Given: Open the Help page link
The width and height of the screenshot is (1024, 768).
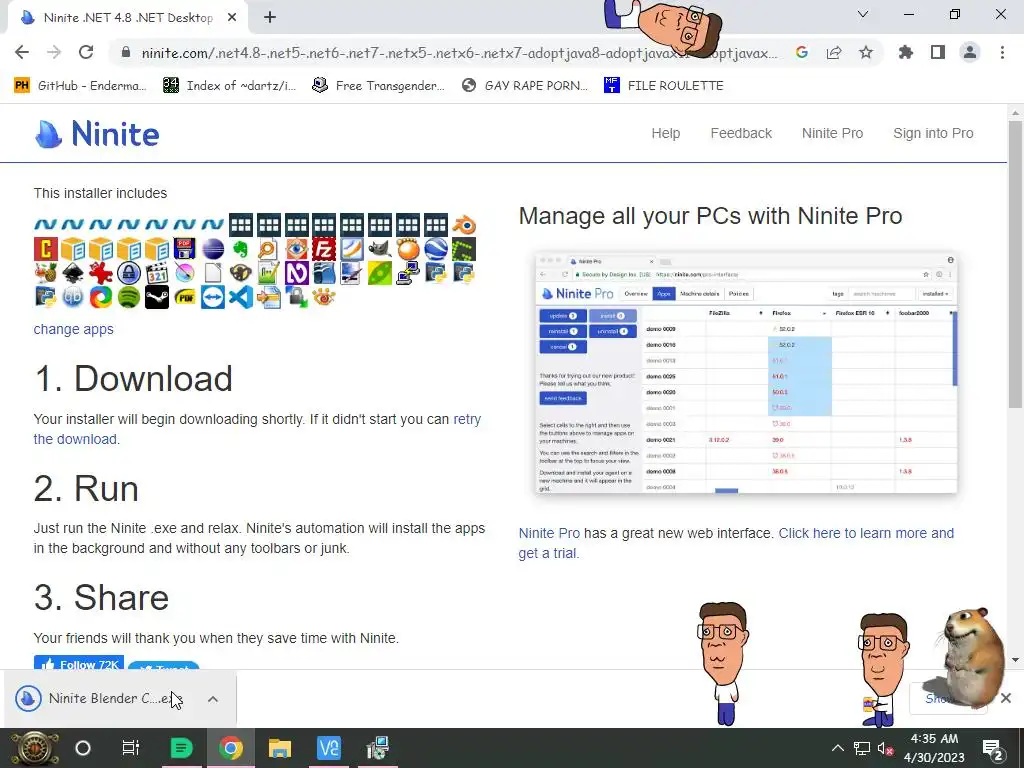Looking at the screenshot, I should click(x=665, y=133).
